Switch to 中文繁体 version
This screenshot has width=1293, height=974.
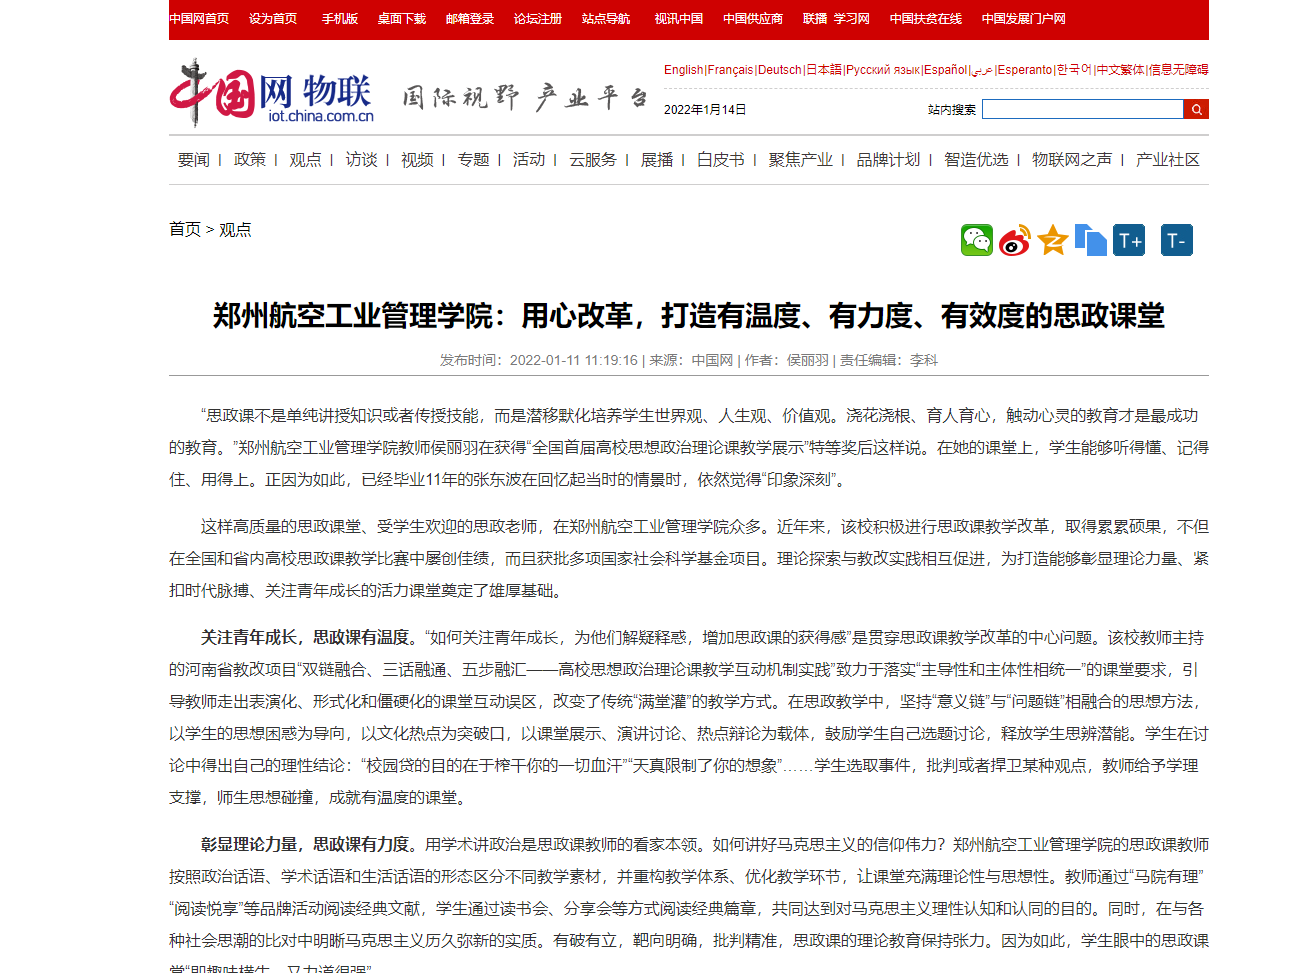1120,70
